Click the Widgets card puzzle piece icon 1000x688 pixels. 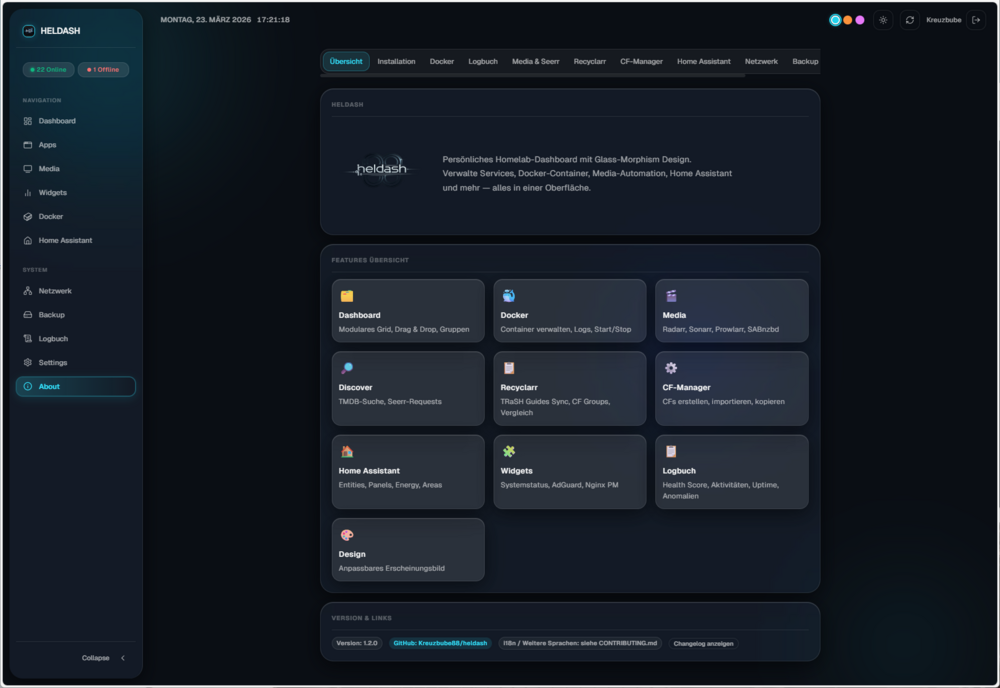pyautogui.click(x=508, y=451)
